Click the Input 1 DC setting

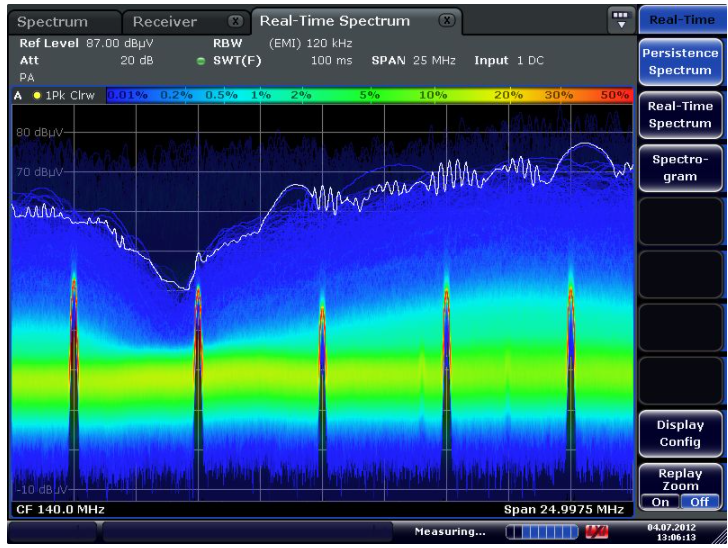coord(509,60)
